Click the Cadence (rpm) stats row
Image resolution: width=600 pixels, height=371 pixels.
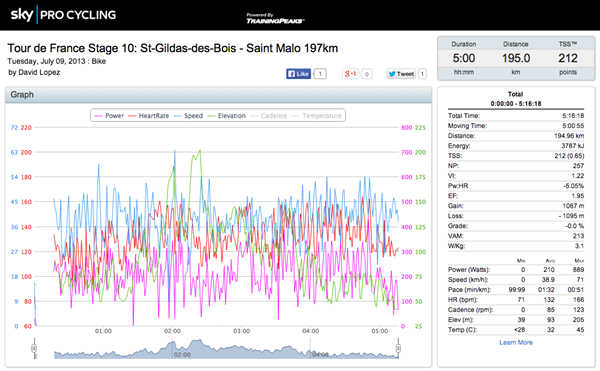[516, 309]
